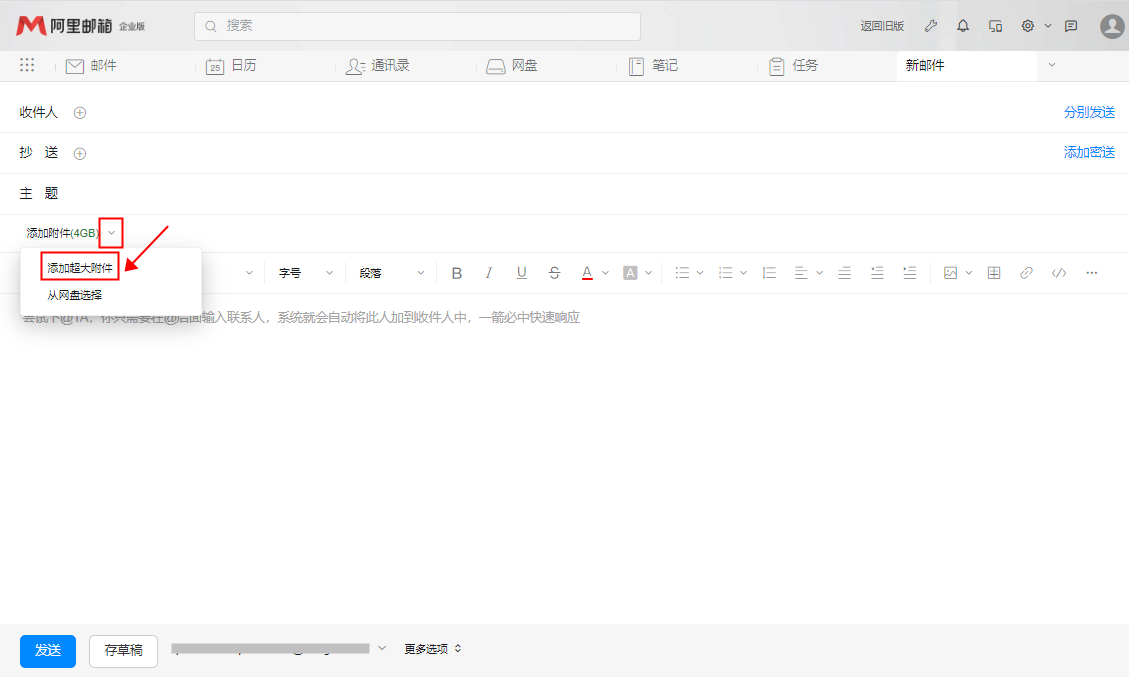Toggle italic text formatting

point(489,273)
